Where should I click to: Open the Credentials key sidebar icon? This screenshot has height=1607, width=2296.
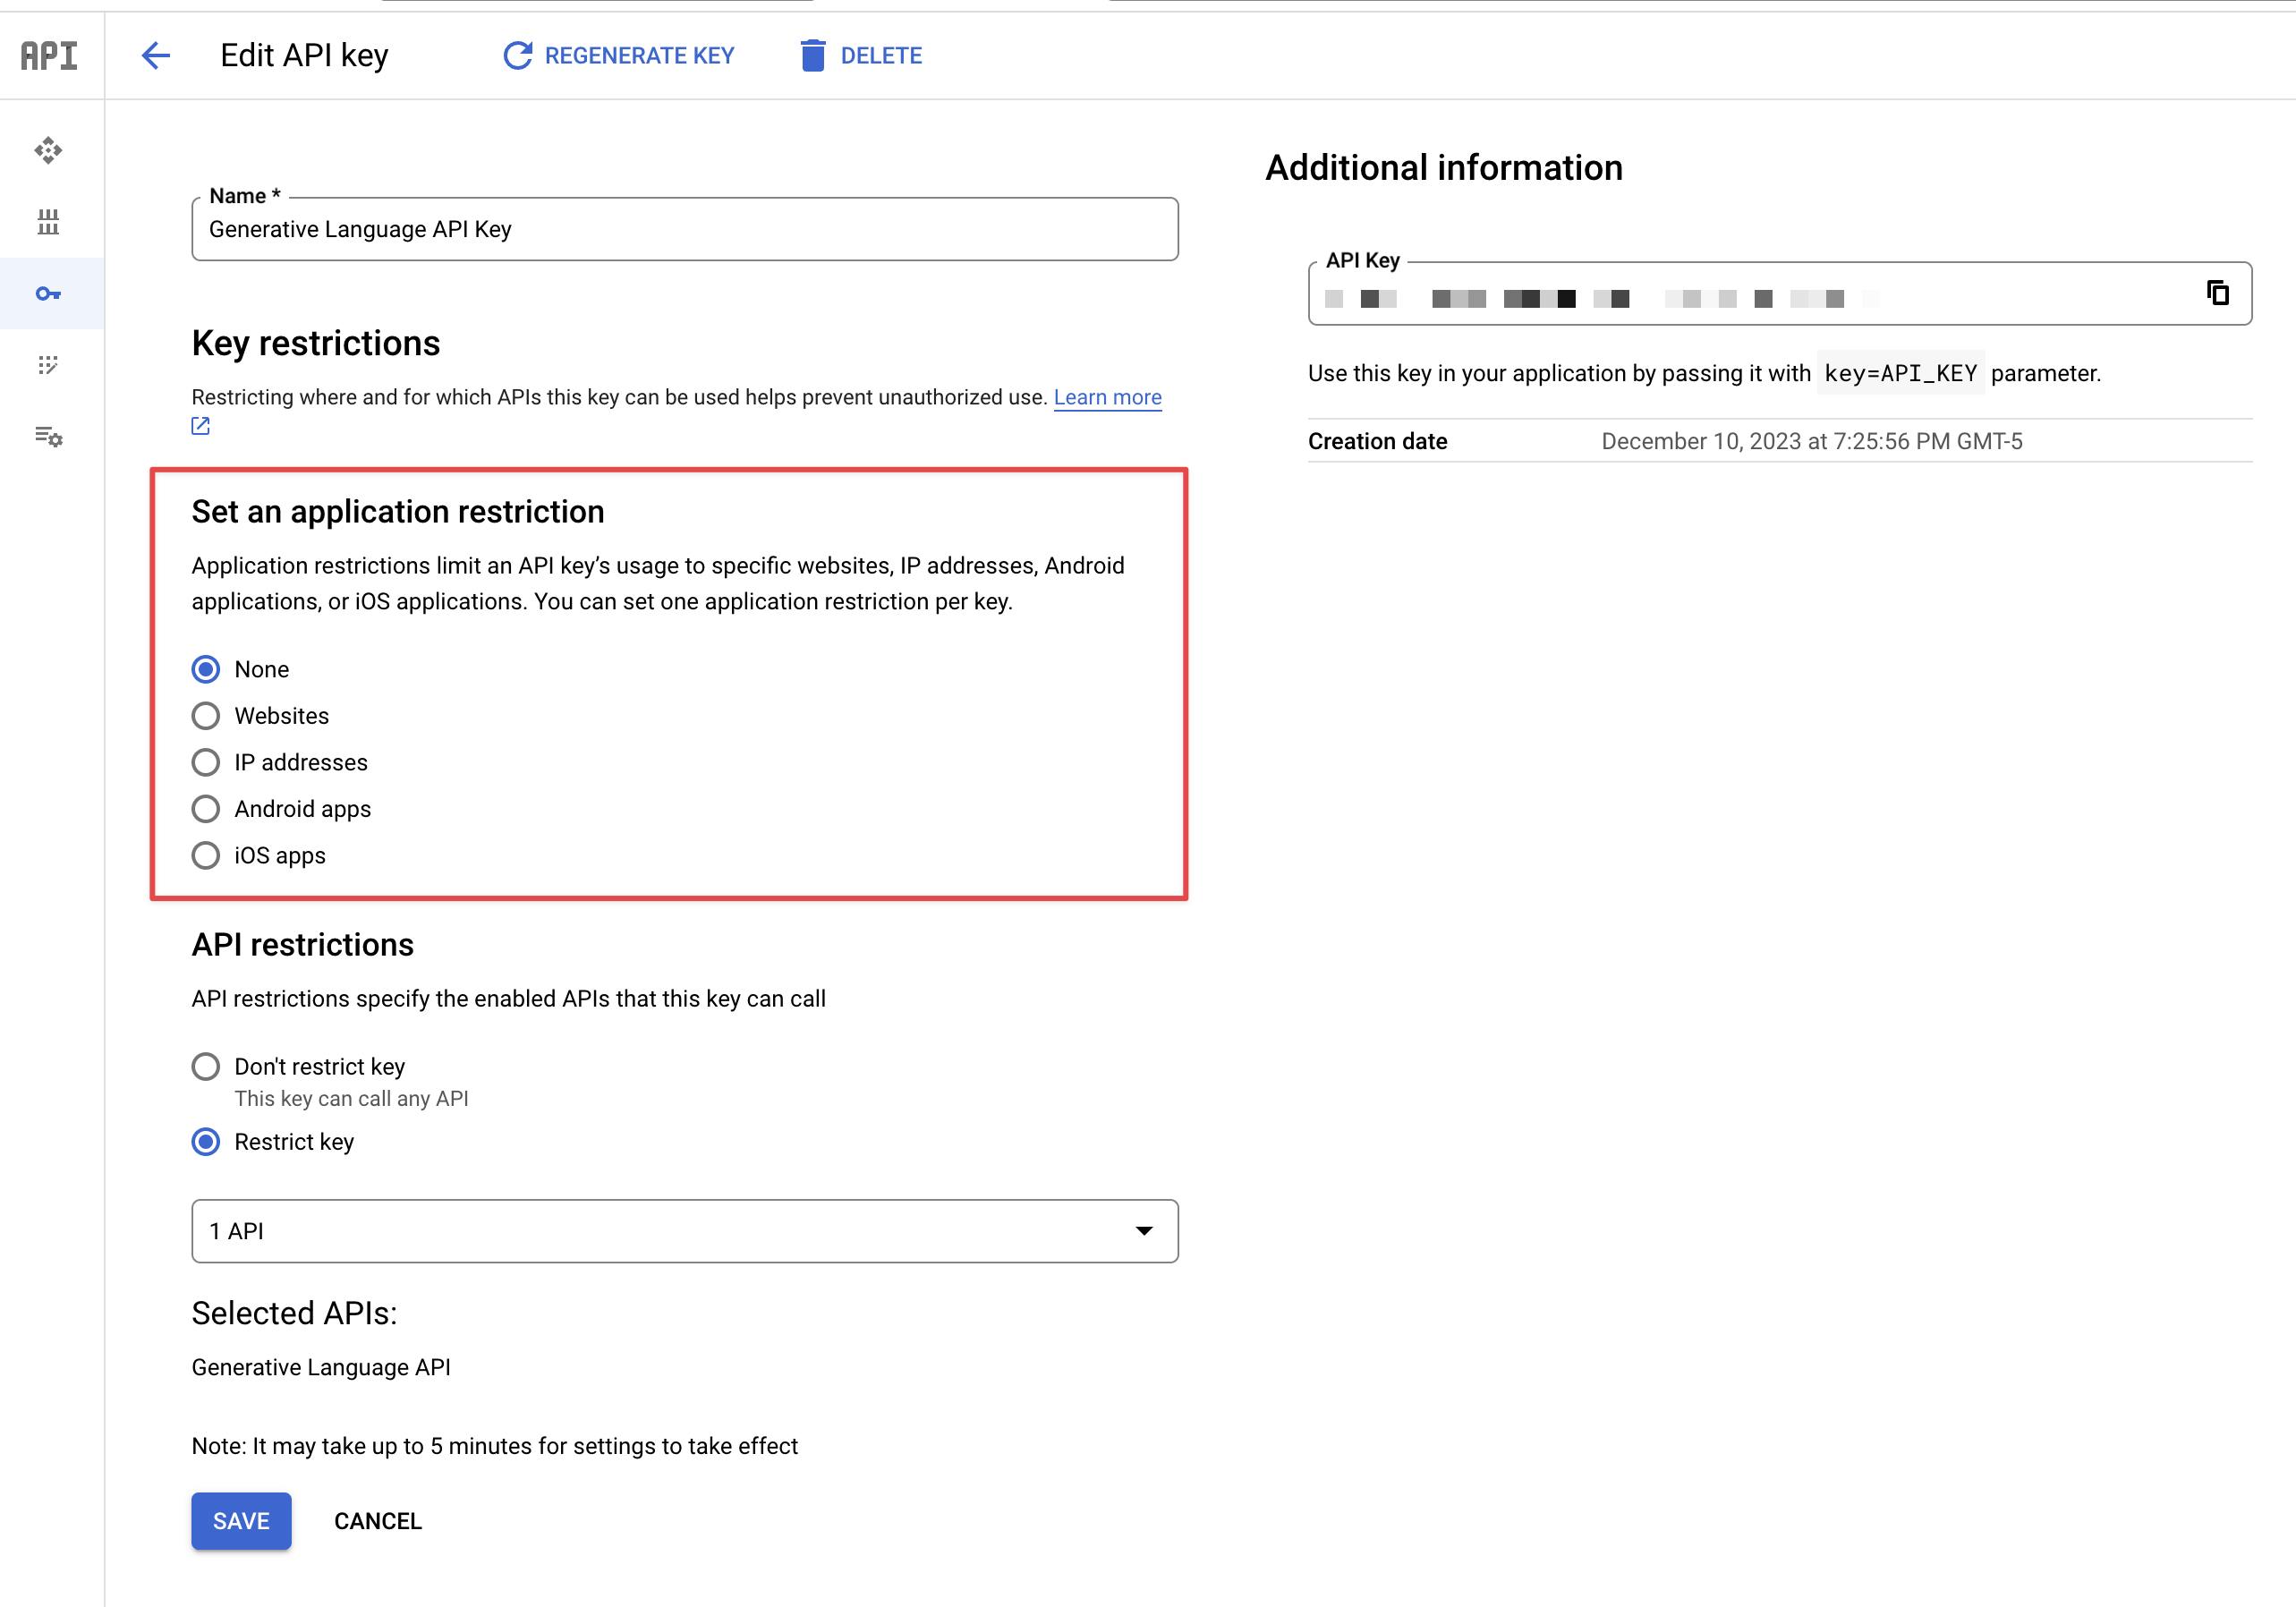(x=48, y=293)
